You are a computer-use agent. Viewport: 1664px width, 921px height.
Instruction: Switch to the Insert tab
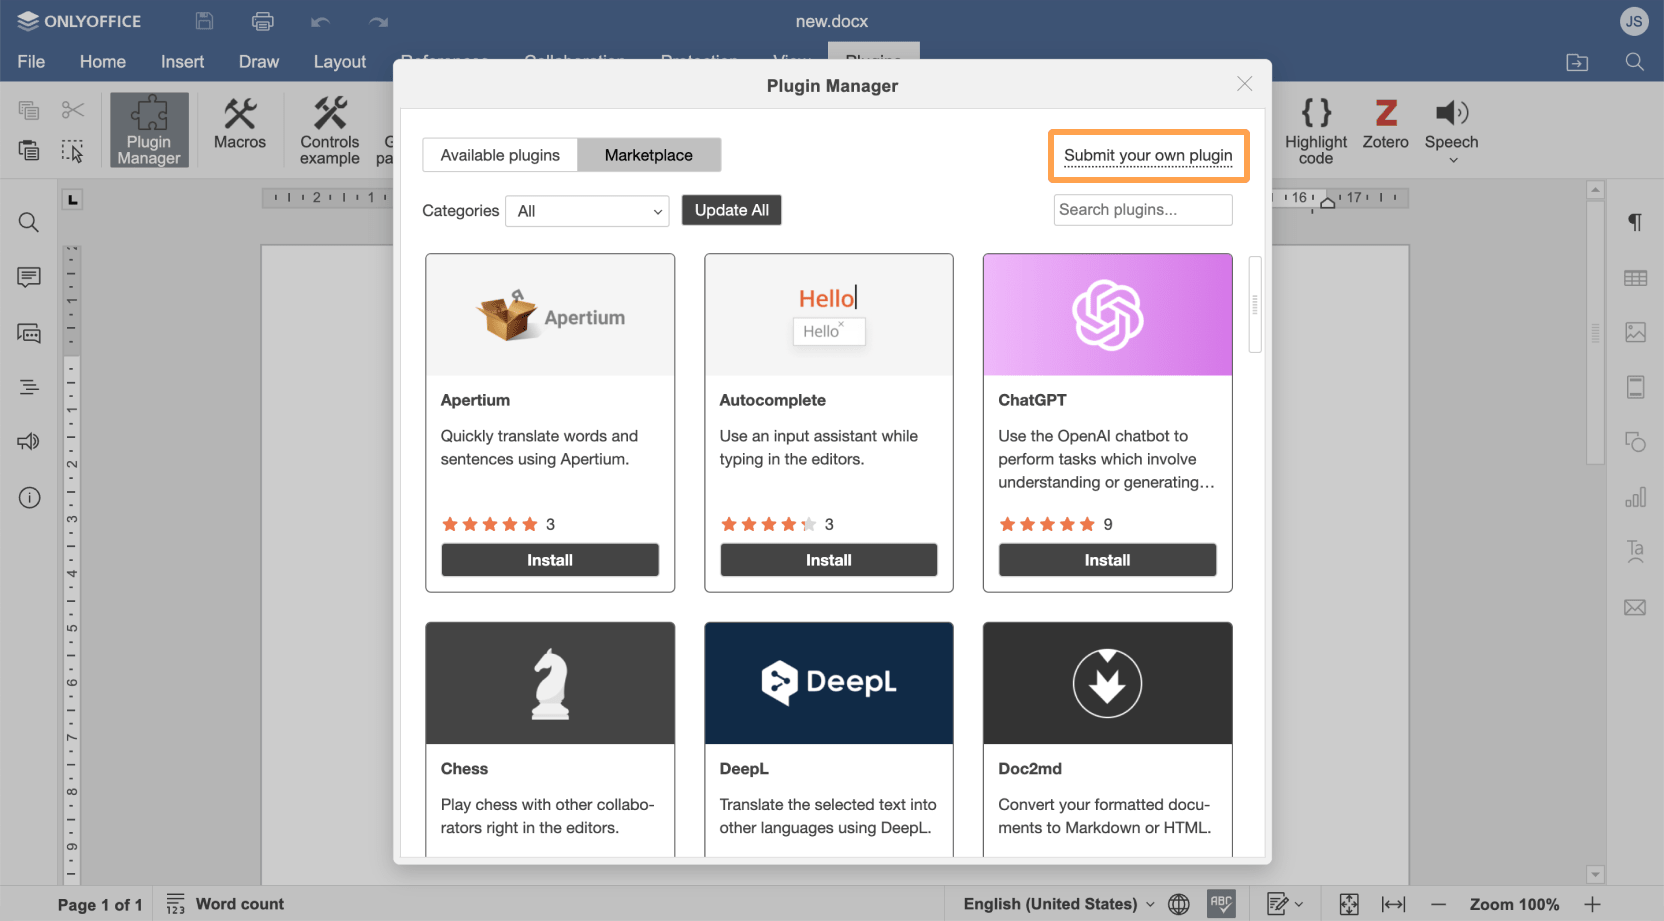pos(182,62)
